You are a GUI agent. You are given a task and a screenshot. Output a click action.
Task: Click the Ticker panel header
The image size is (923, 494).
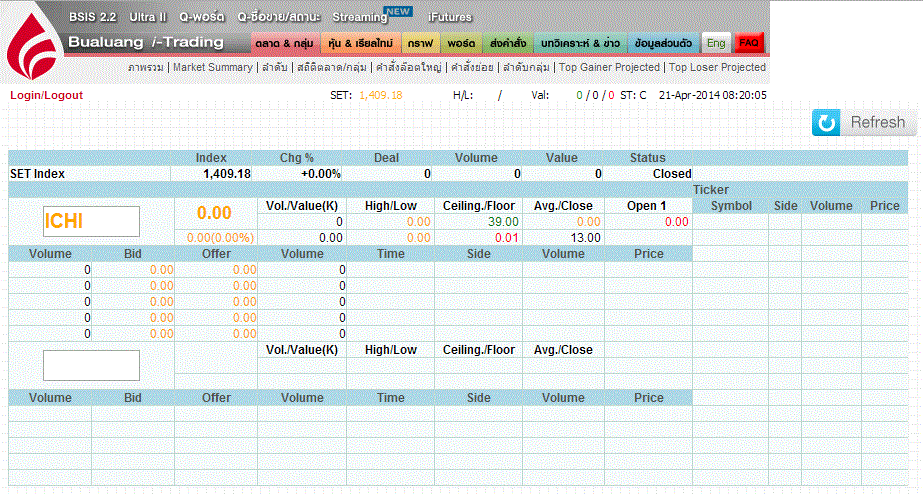[710, 190]
